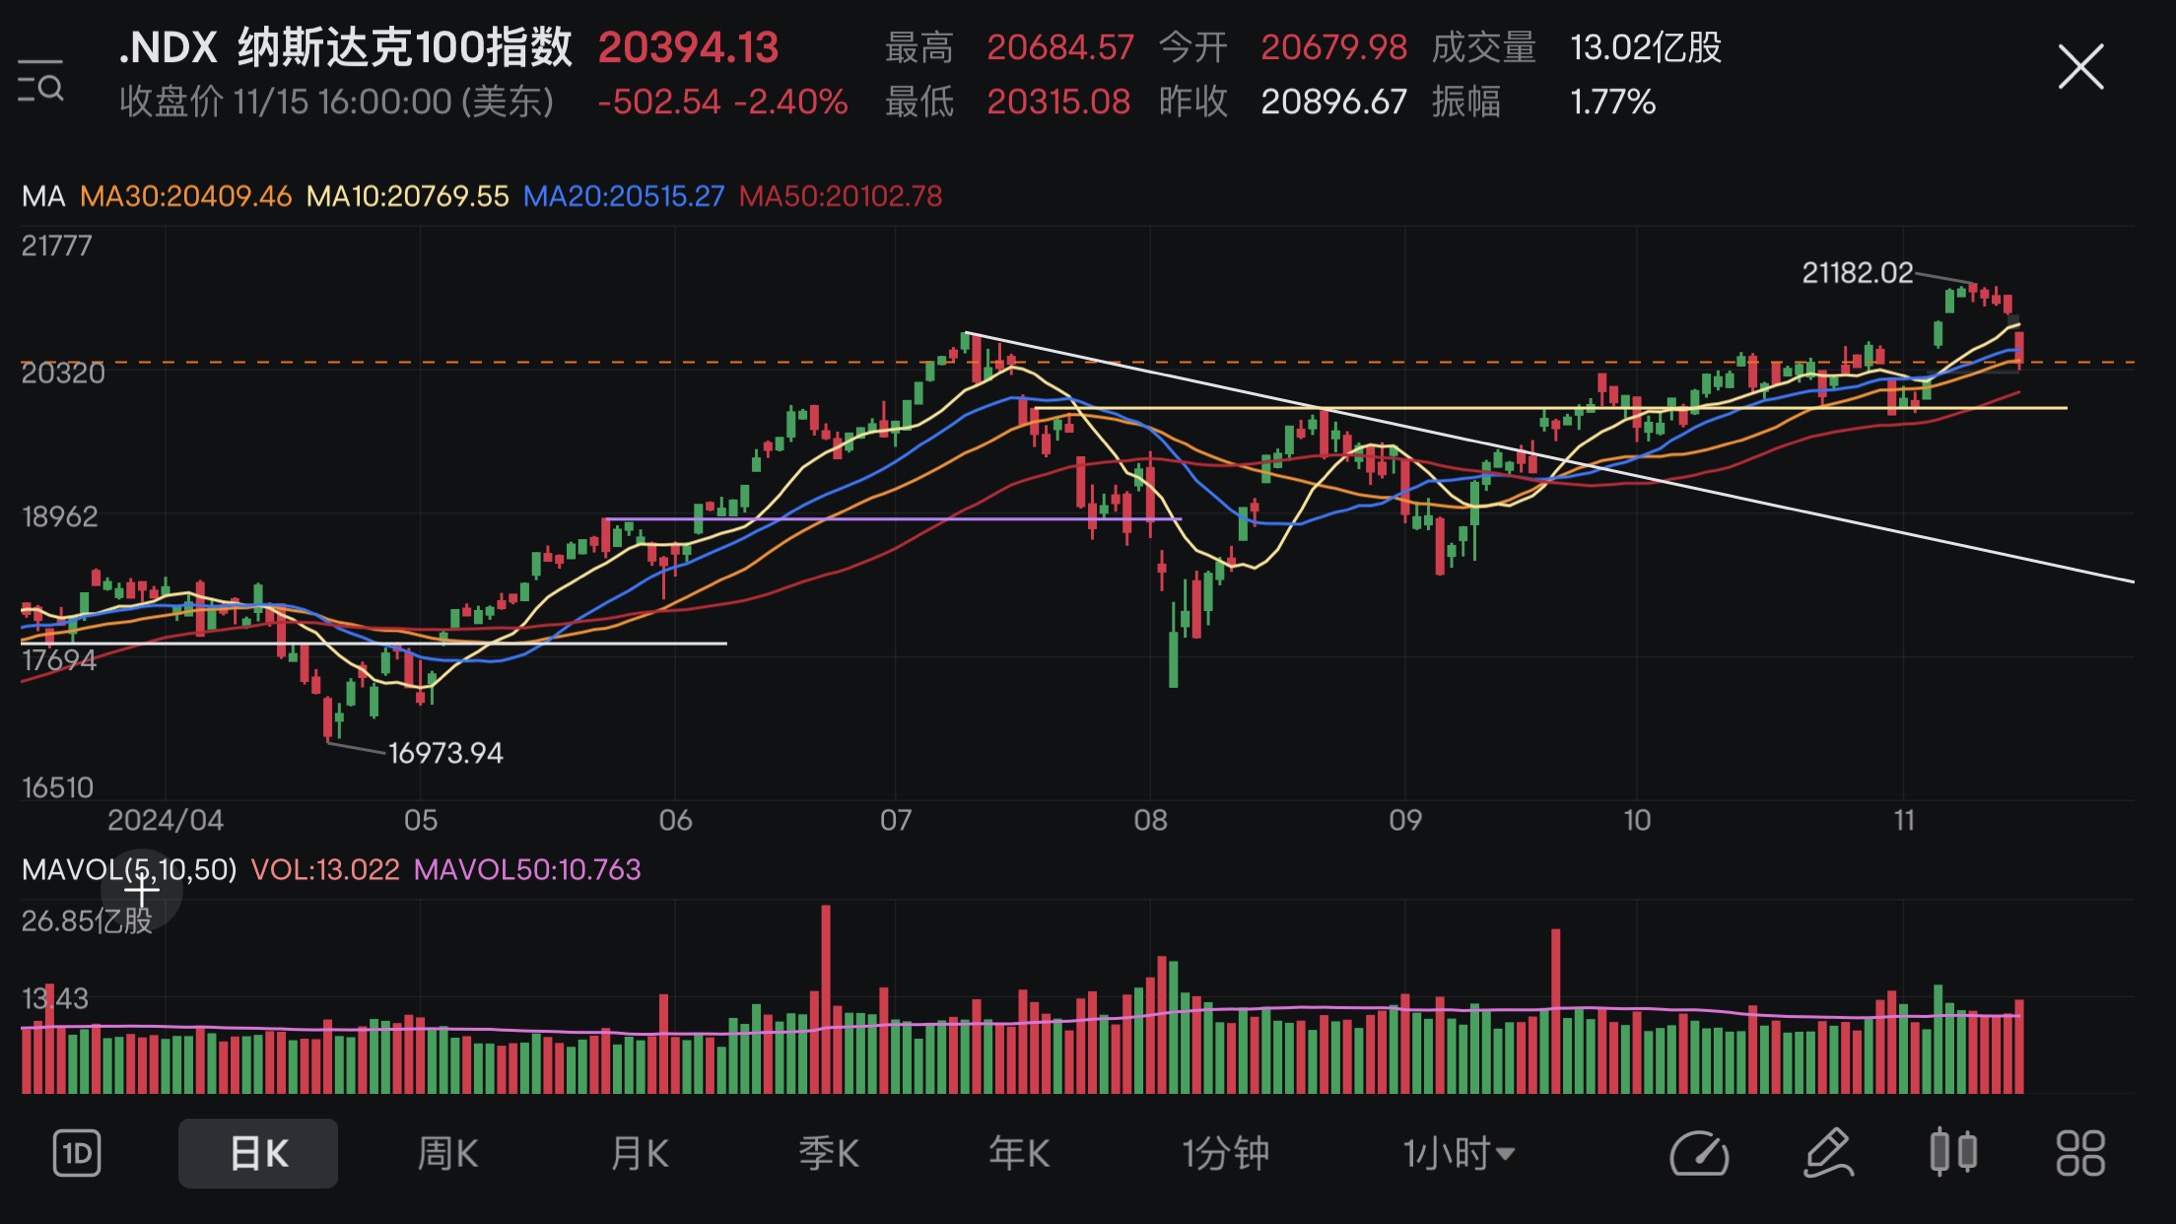Tap the 振幅 1.77% amplitude figure
2176x1224 pixels.
(1544, 101)
